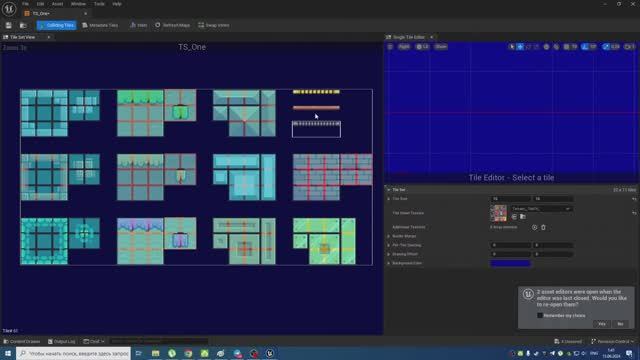The width and height of the screenshot is (640, 360).
Task: Use selected asset for Tile Sheet Texture
Action: coord(514,217)
